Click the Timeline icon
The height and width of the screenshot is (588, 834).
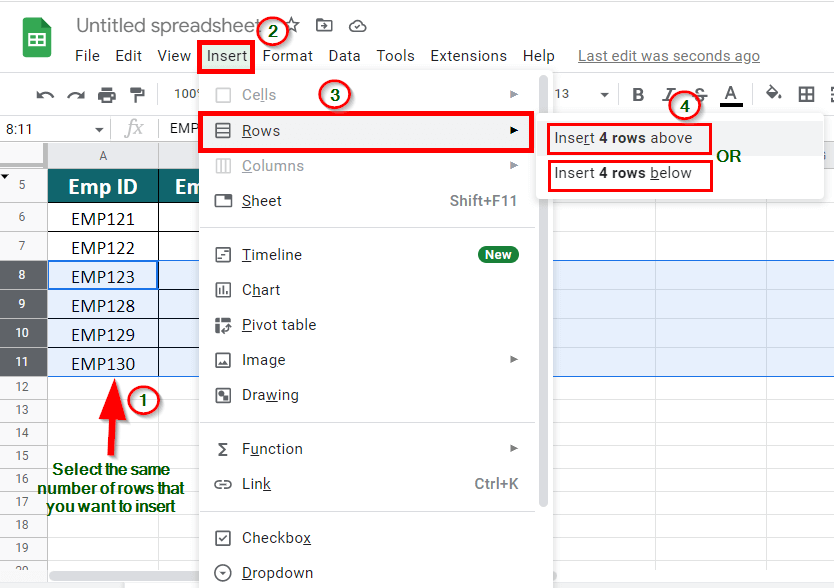(x=223, y=255)
